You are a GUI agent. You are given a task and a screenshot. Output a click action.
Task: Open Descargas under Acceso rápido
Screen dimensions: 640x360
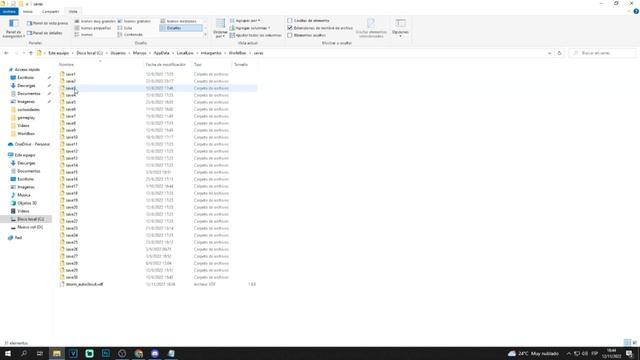tap(26, 86)
